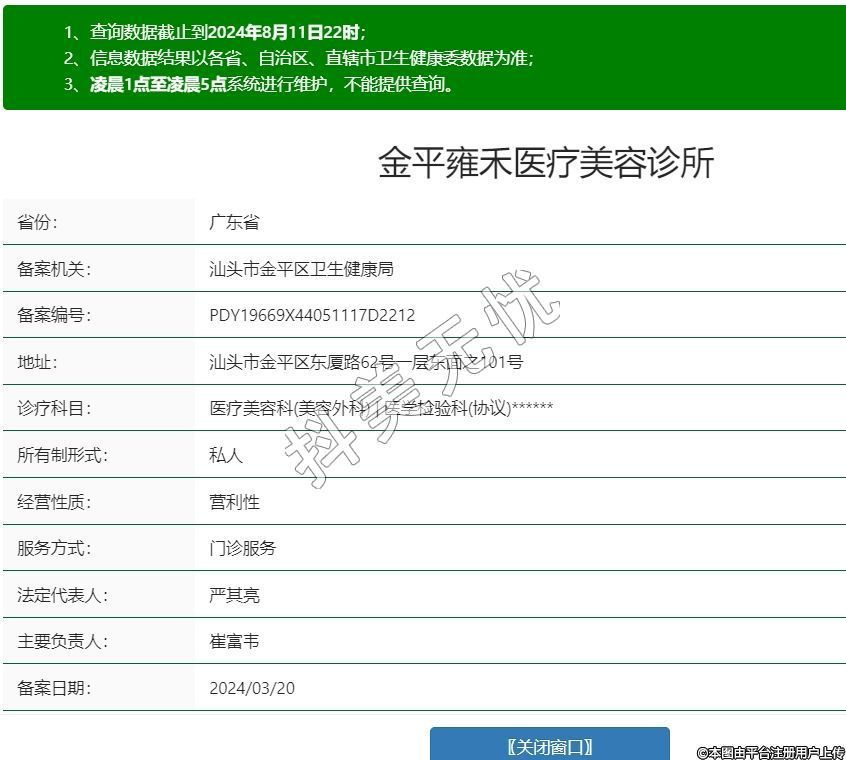Click the legal representative name 严其亮

click(x=234, y=595)
